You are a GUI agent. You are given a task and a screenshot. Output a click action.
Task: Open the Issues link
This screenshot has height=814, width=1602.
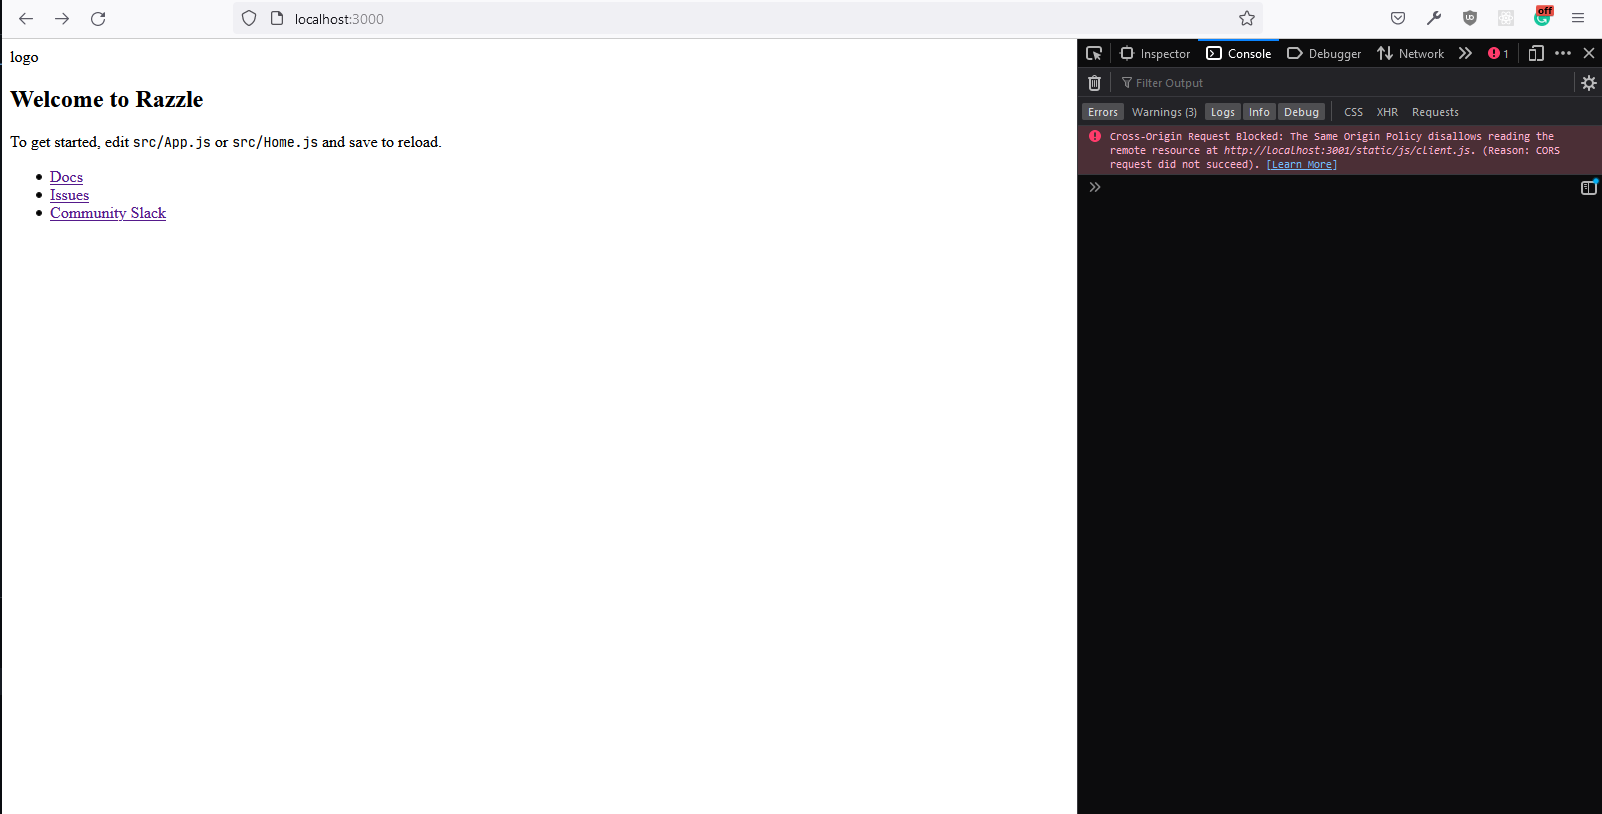69,195
